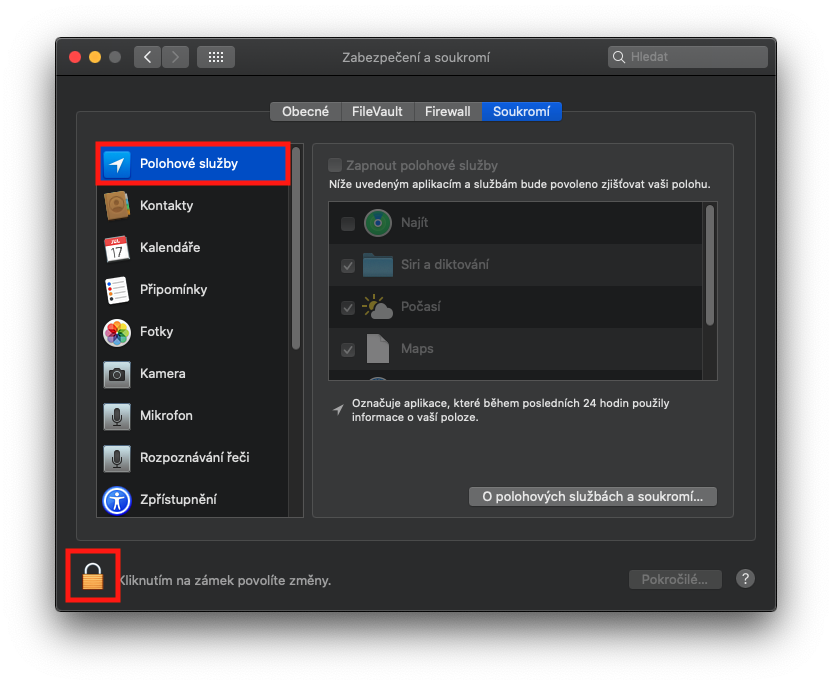Select Fotky in the sidebar

(193, 332)
